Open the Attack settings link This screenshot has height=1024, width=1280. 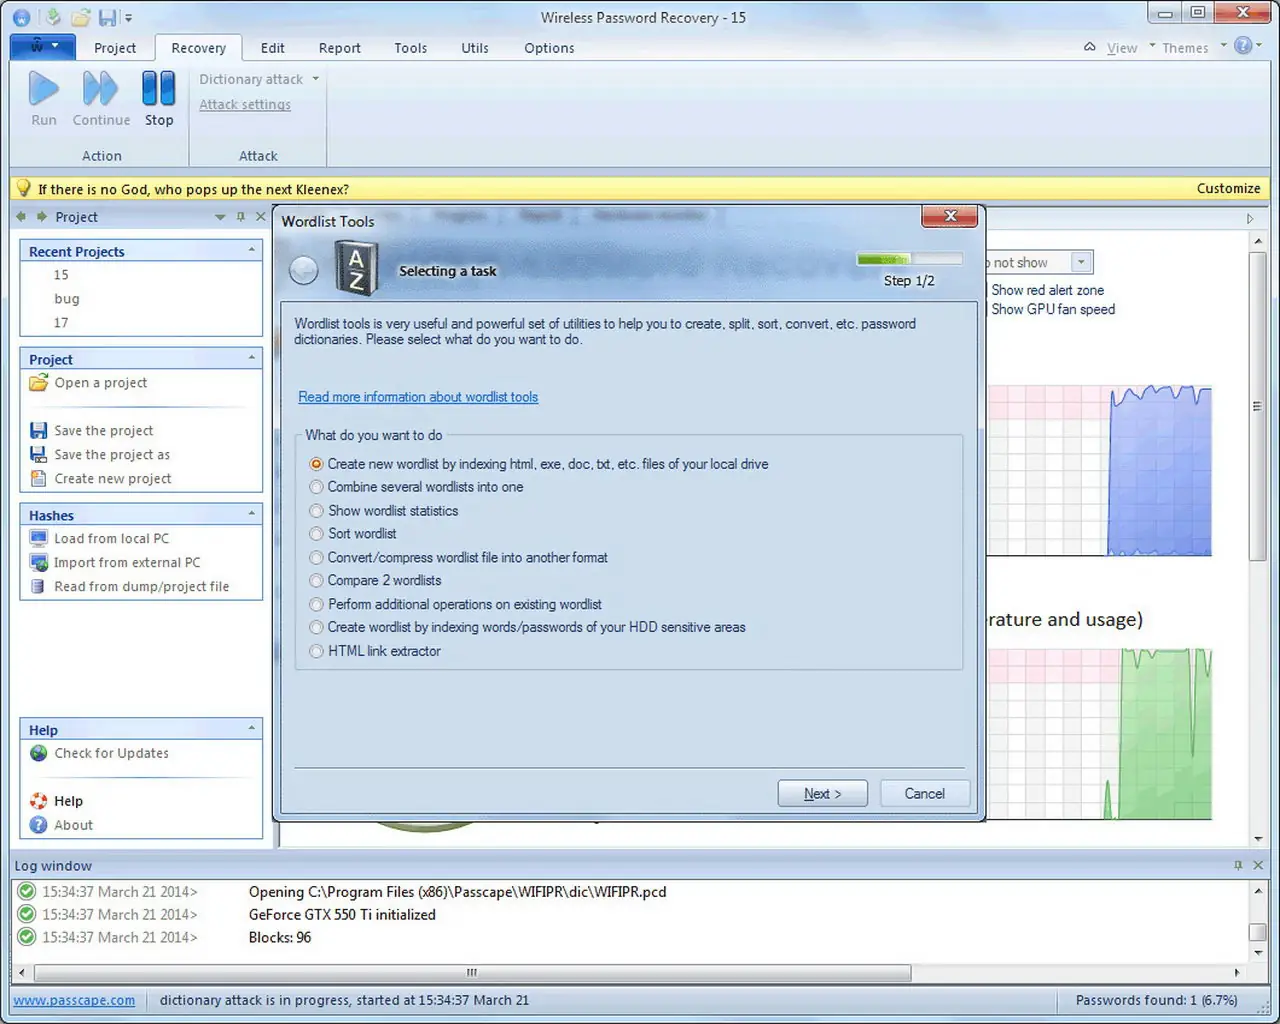click(245, 104)
